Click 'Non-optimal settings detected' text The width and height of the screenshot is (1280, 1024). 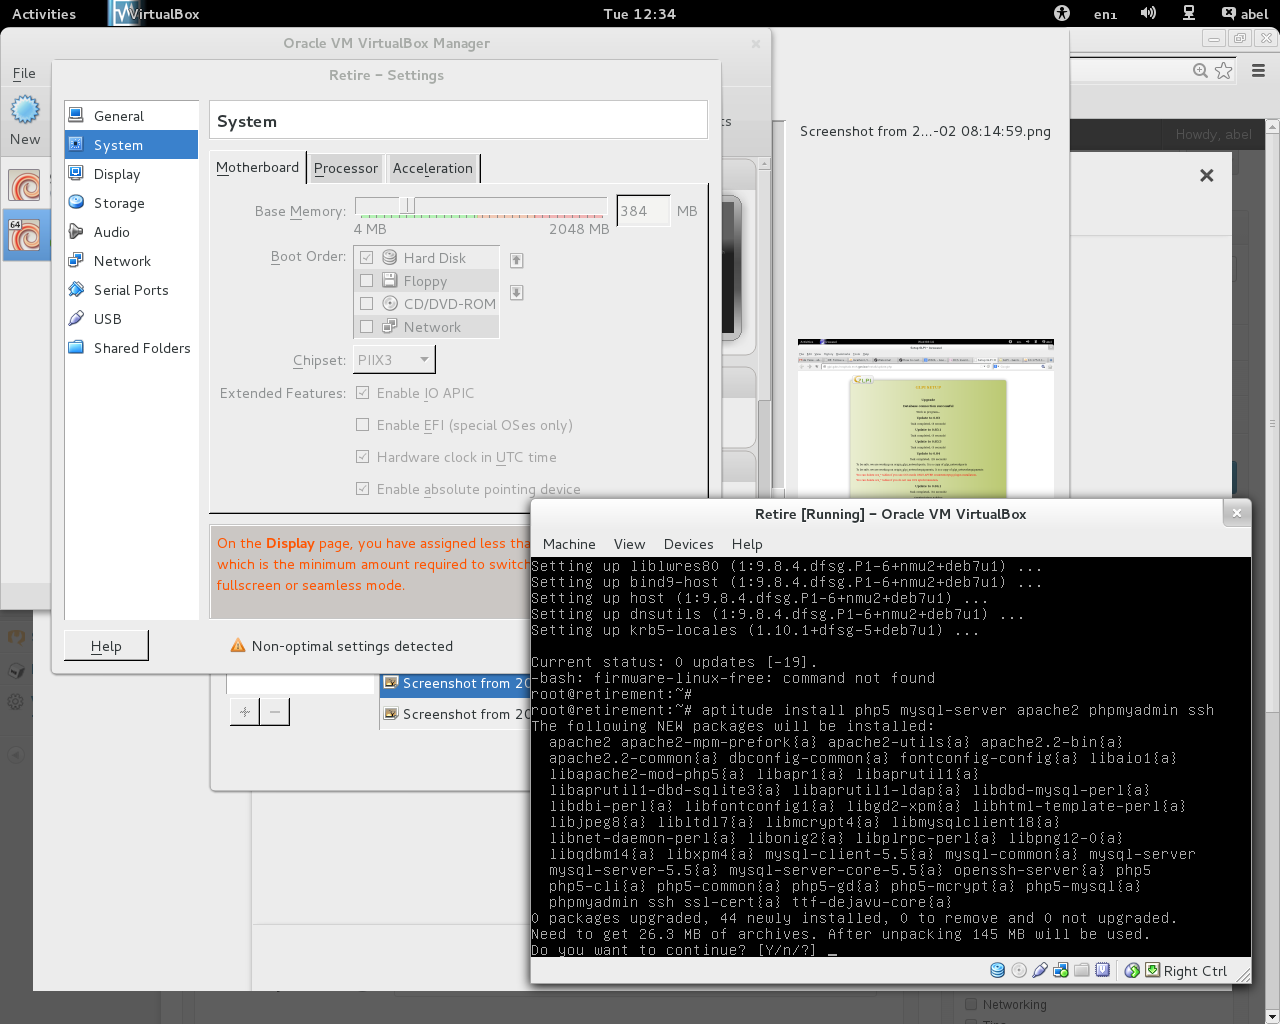click(352, 646)
